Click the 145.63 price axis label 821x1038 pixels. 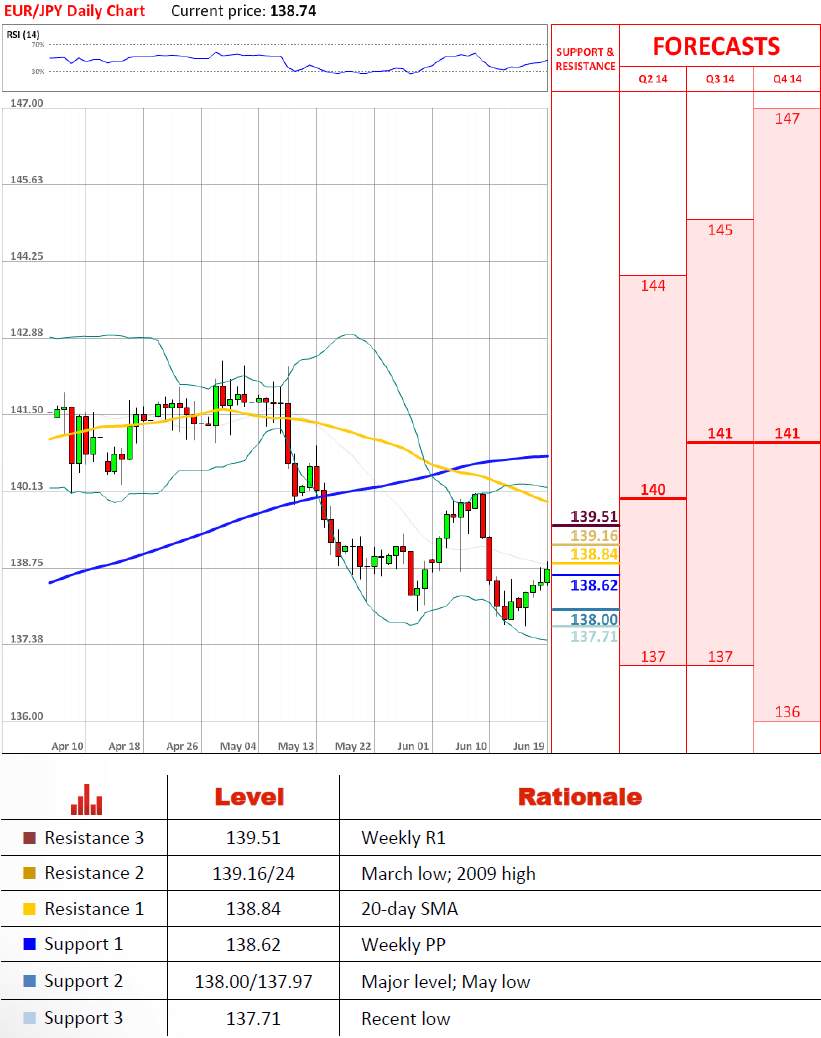coord(26,179)
